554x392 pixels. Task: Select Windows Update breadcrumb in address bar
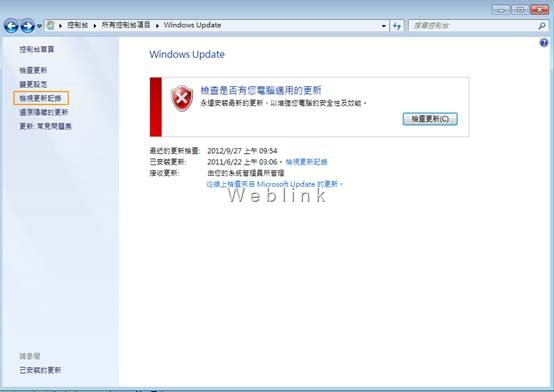pyautogui.click(x=193, y=25)
